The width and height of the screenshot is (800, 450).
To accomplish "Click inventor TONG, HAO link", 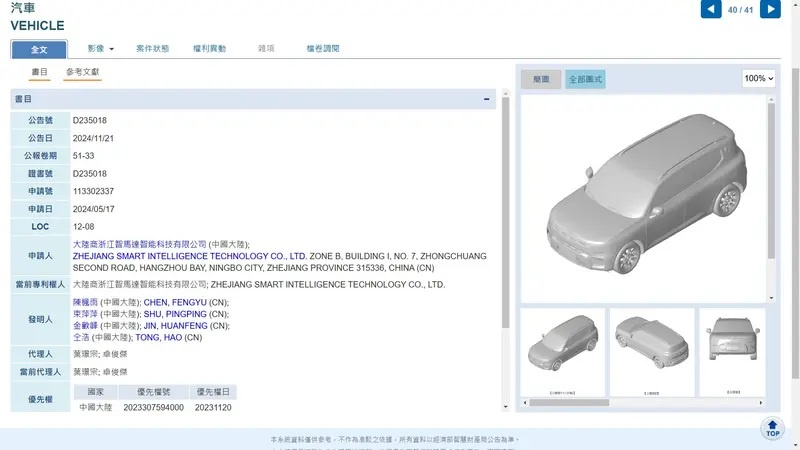I will click(162, 338).
